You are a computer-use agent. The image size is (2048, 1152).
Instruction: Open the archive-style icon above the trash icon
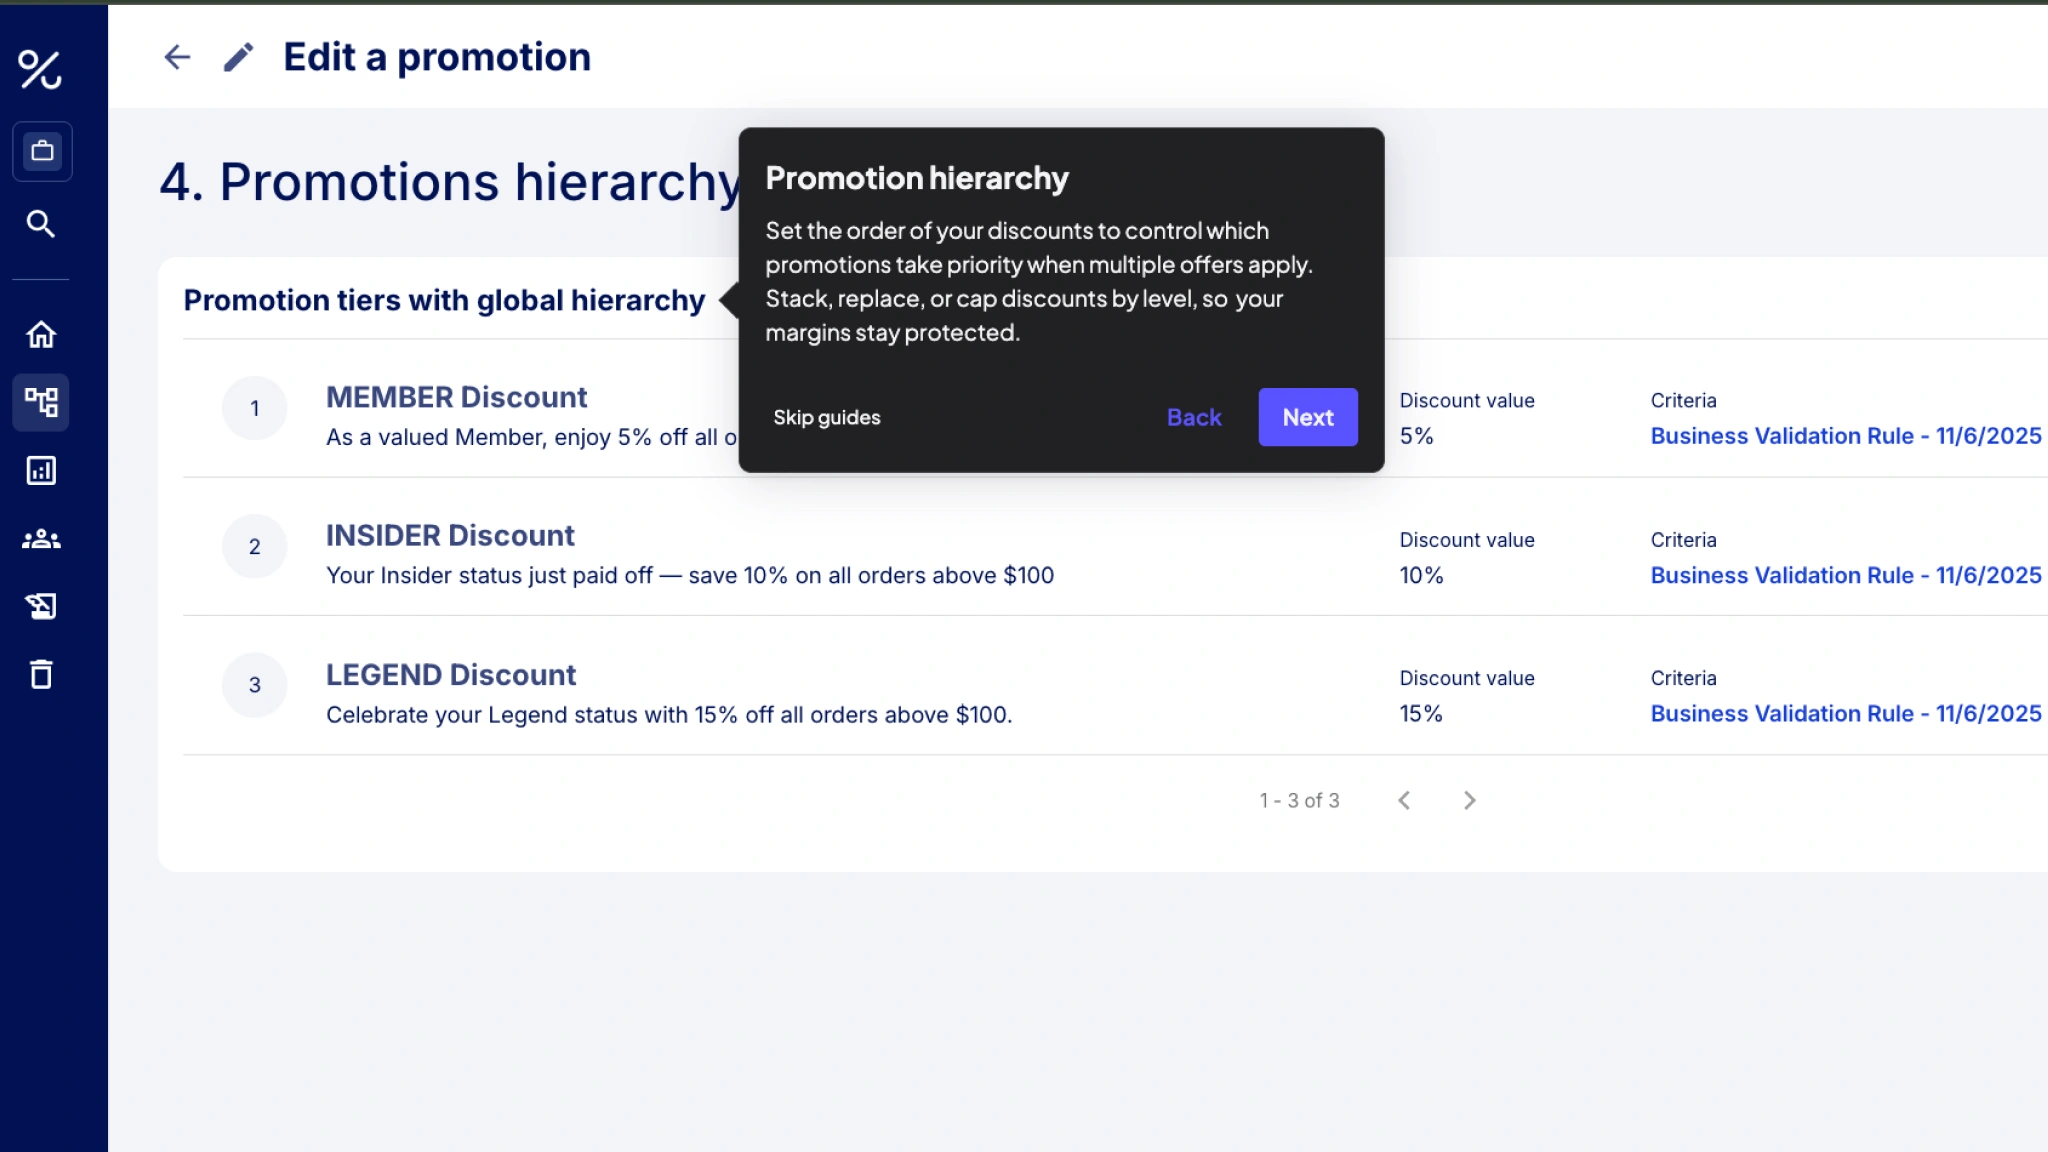point(41,606)
